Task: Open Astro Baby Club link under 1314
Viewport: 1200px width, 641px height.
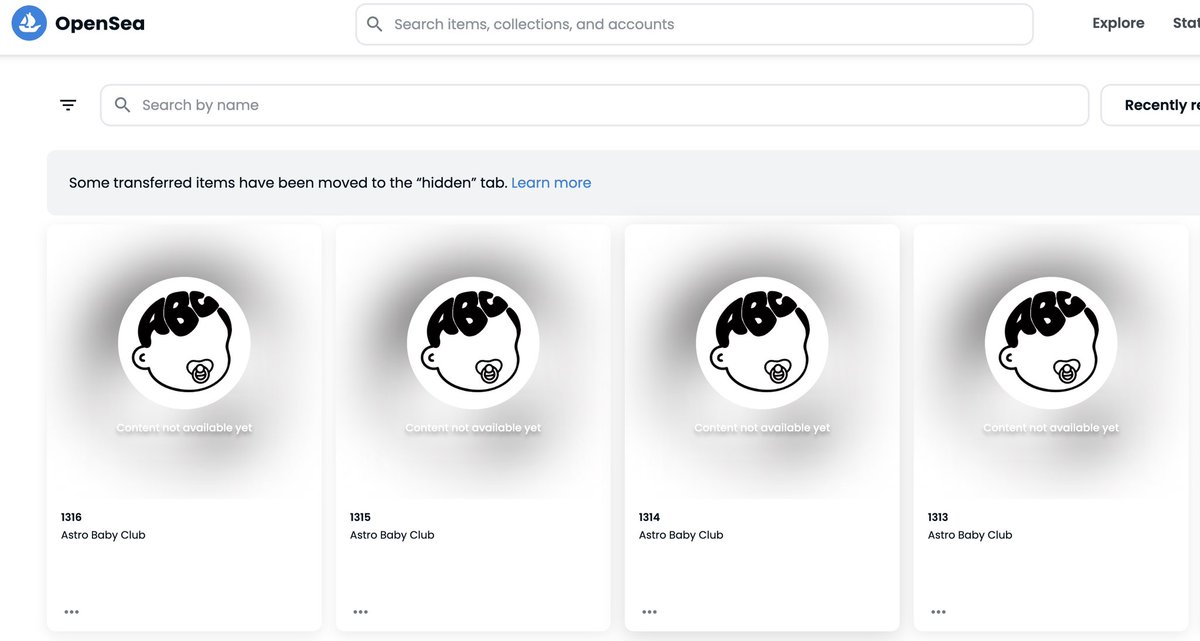Action: (x=681, y=535)
